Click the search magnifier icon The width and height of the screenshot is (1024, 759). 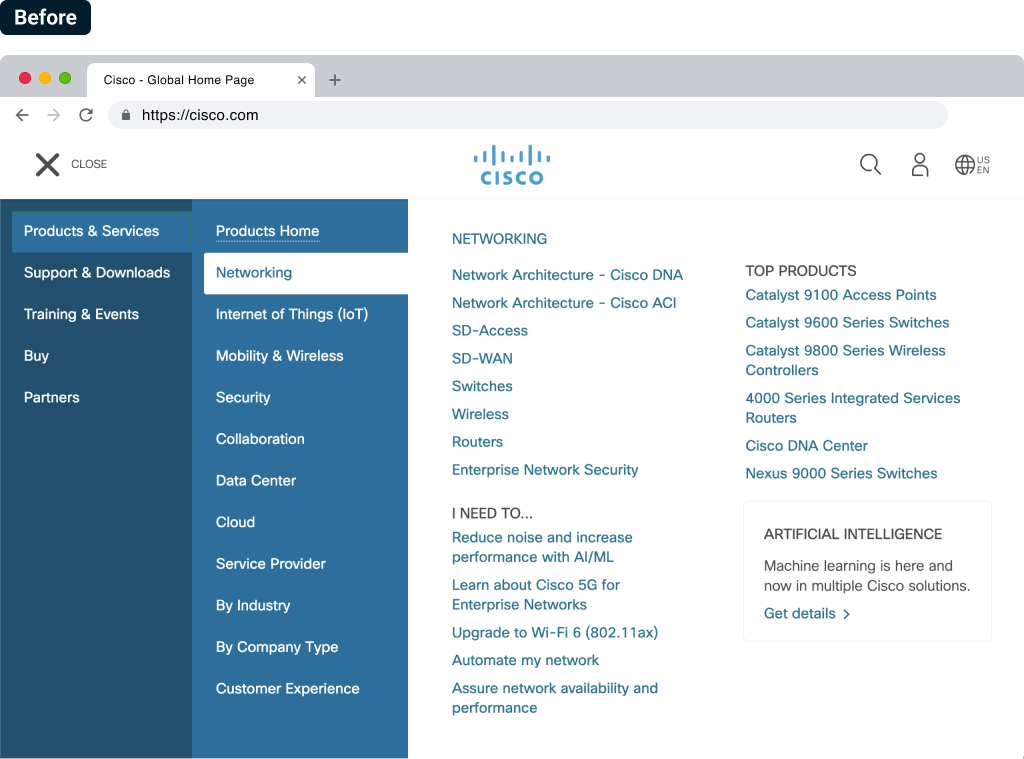click(870, 165)
